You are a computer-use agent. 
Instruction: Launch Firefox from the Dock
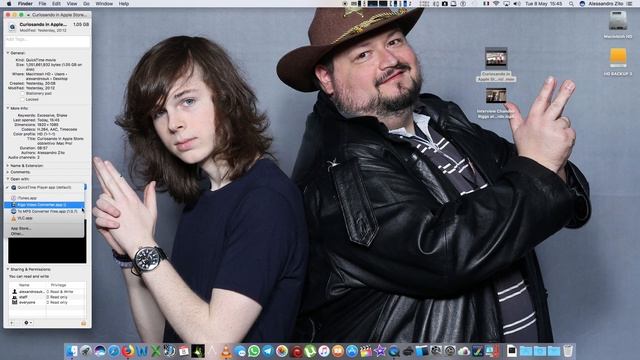pos(128,351)
